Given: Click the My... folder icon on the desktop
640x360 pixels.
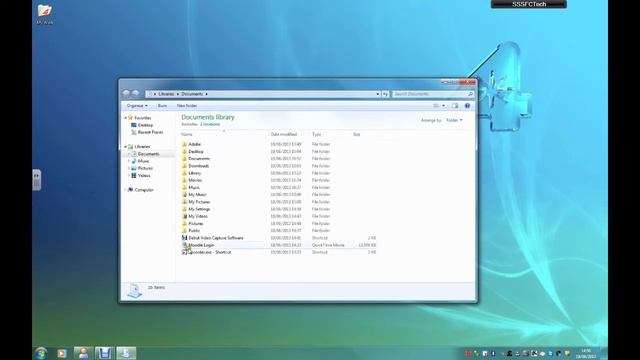Looking at the screenshot, I should click(44, 10).
